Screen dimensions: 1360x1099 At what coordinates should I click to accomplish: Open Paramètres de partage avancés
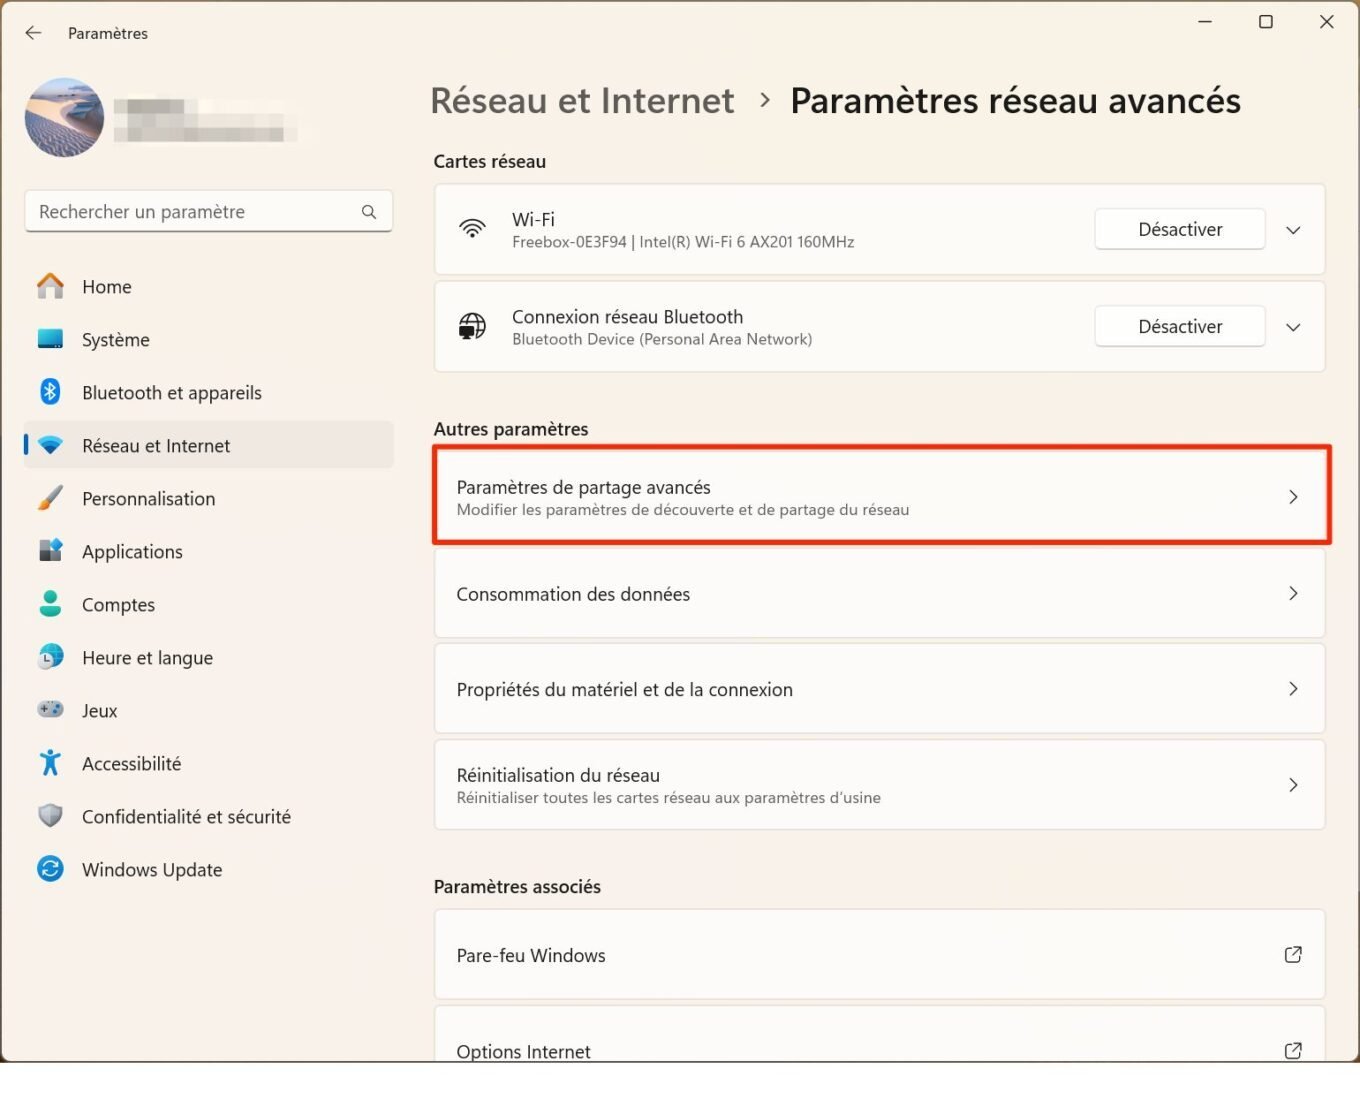[880, 497]
